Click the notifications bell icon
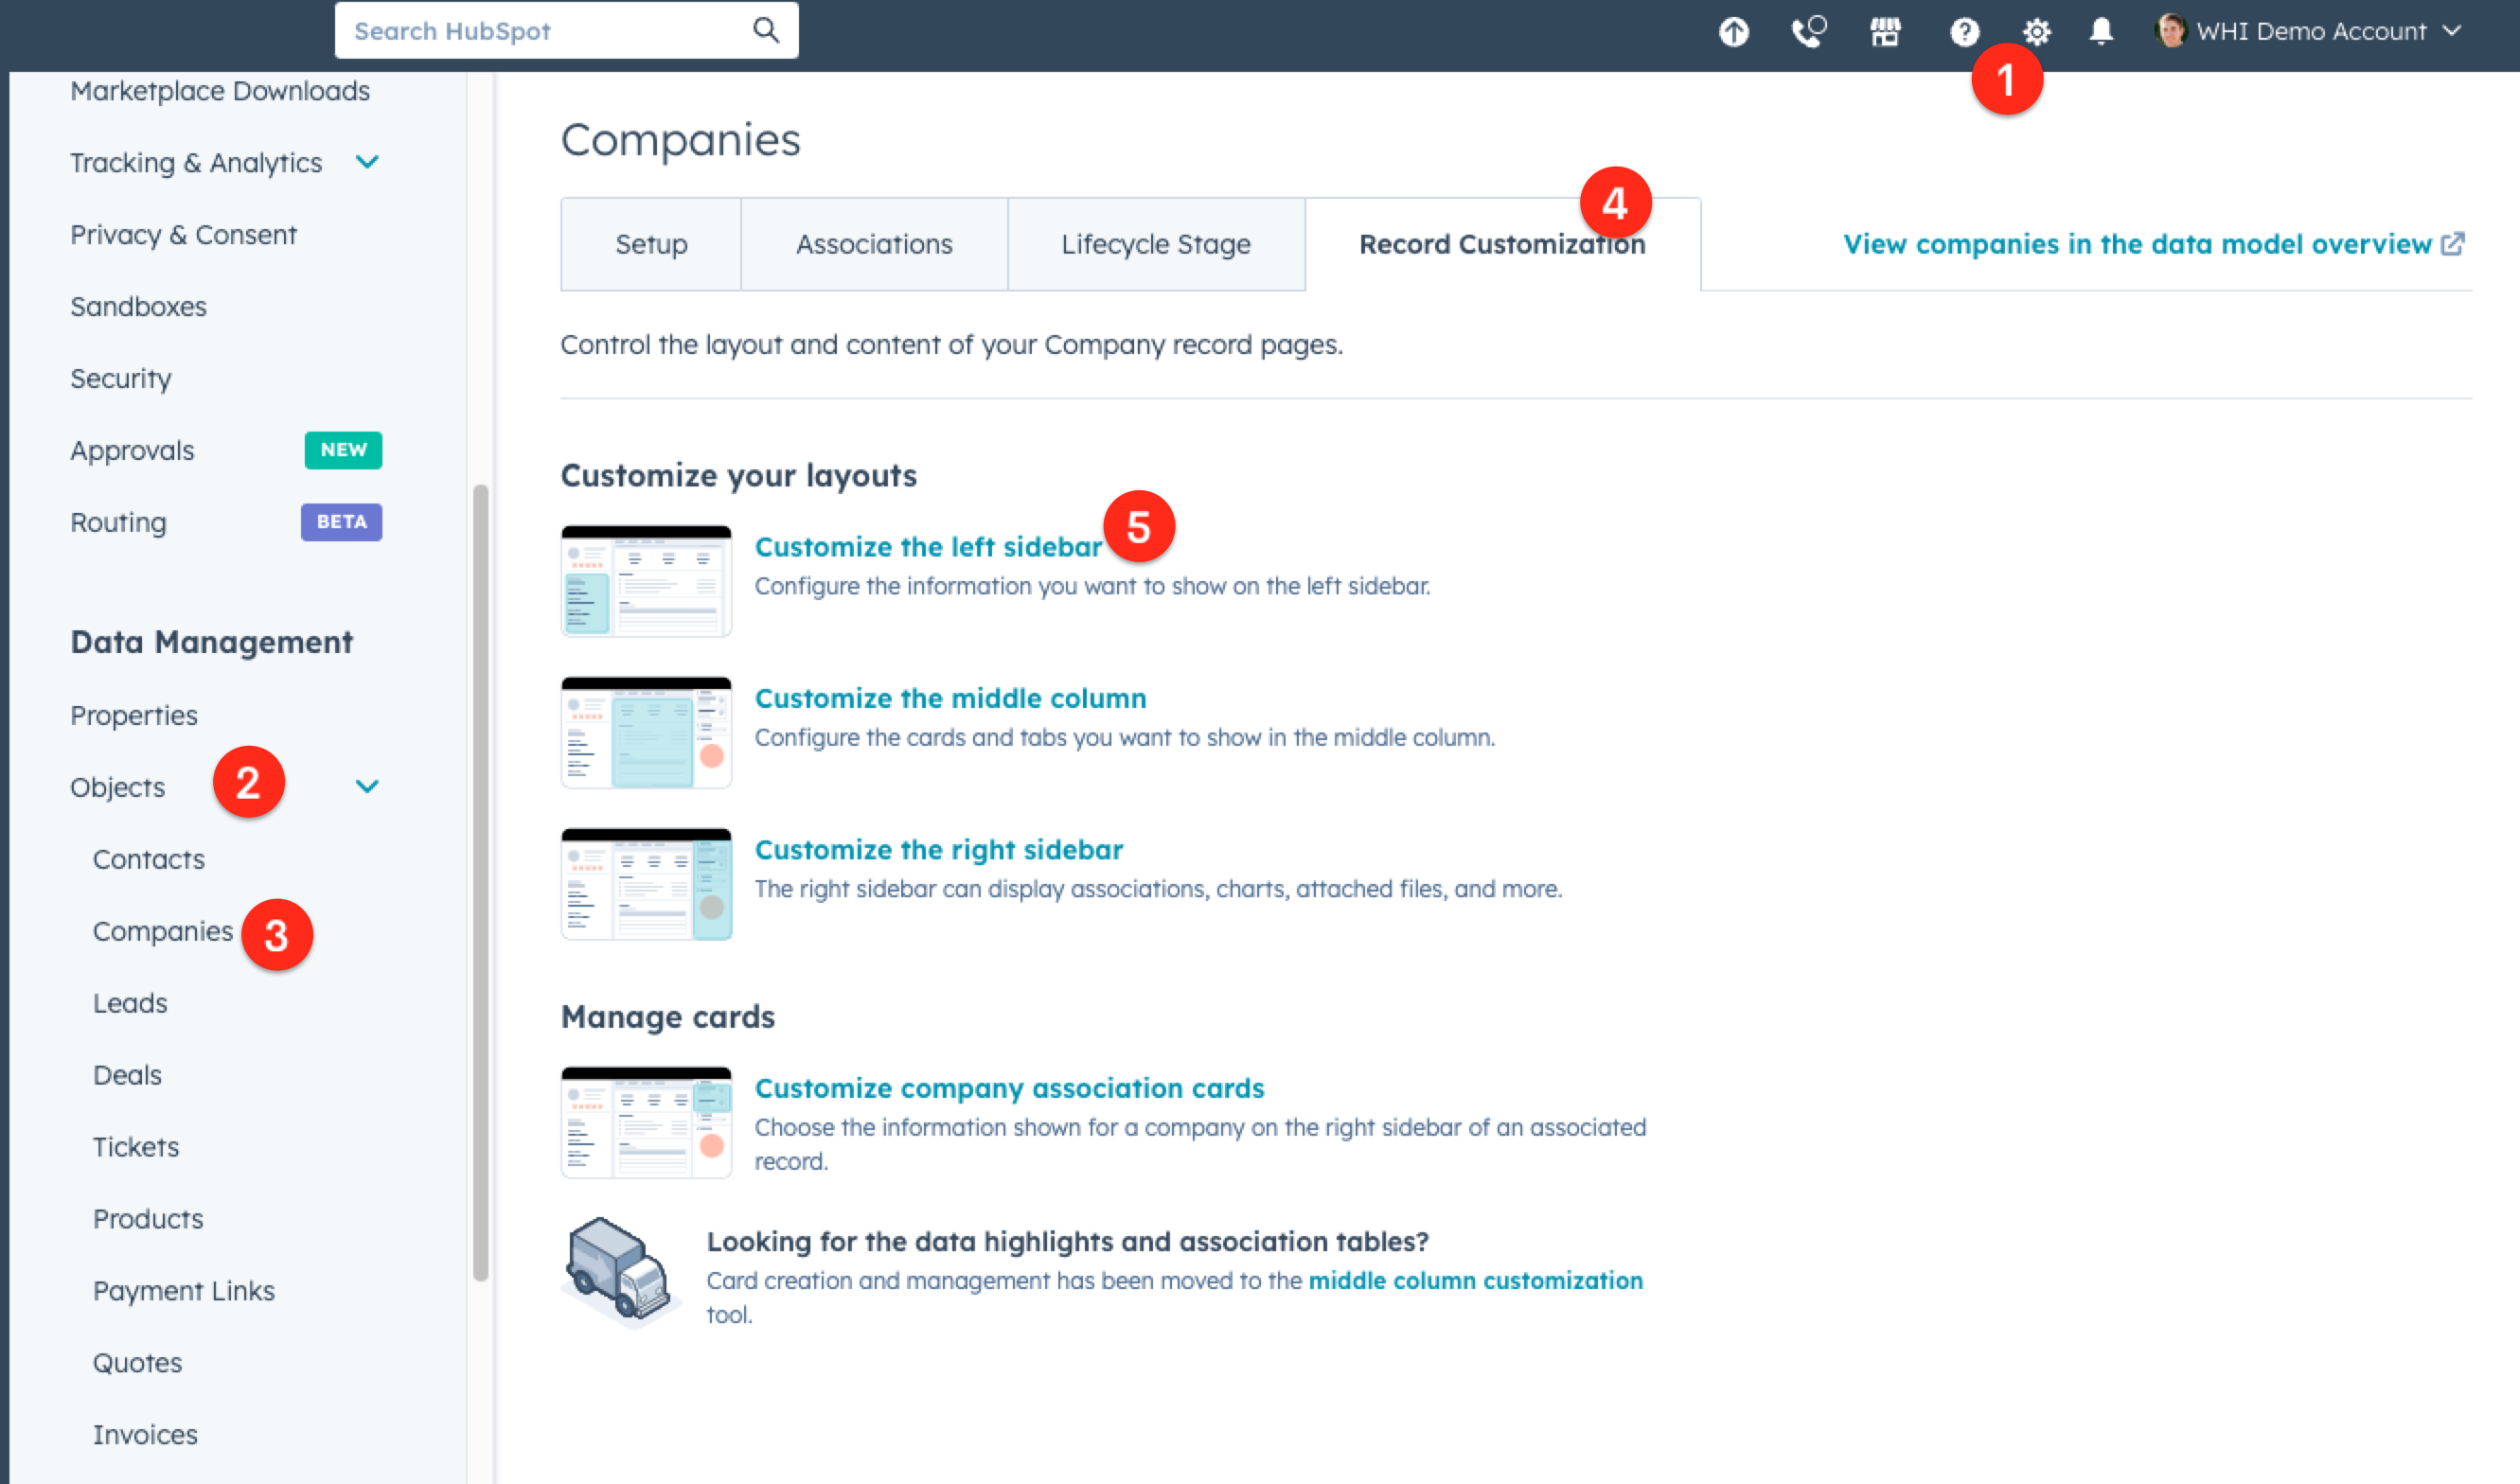This screenshot has width=2520, height=1484. point(2100,31)
